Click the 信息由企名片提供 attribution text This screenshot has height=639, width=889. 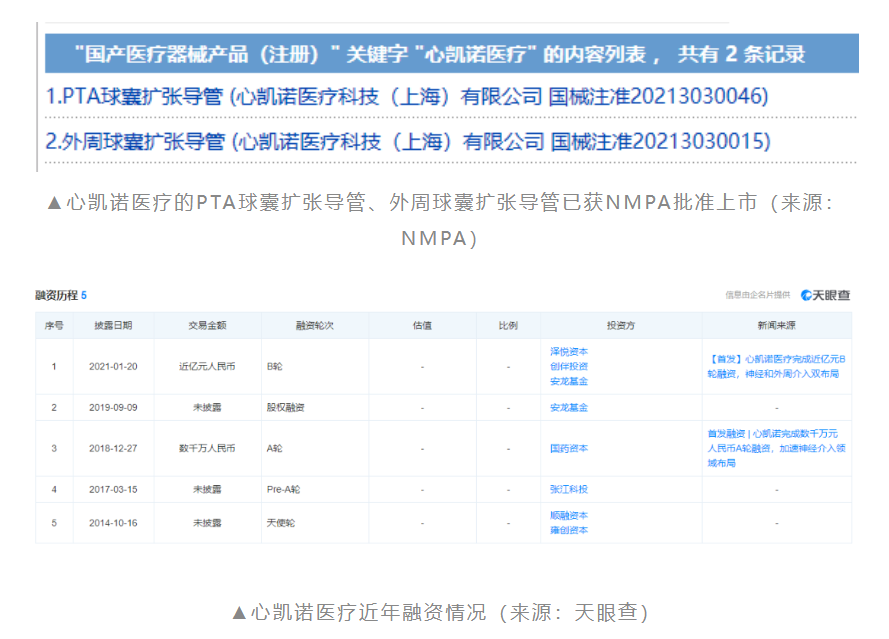click(x=757, y=295)
